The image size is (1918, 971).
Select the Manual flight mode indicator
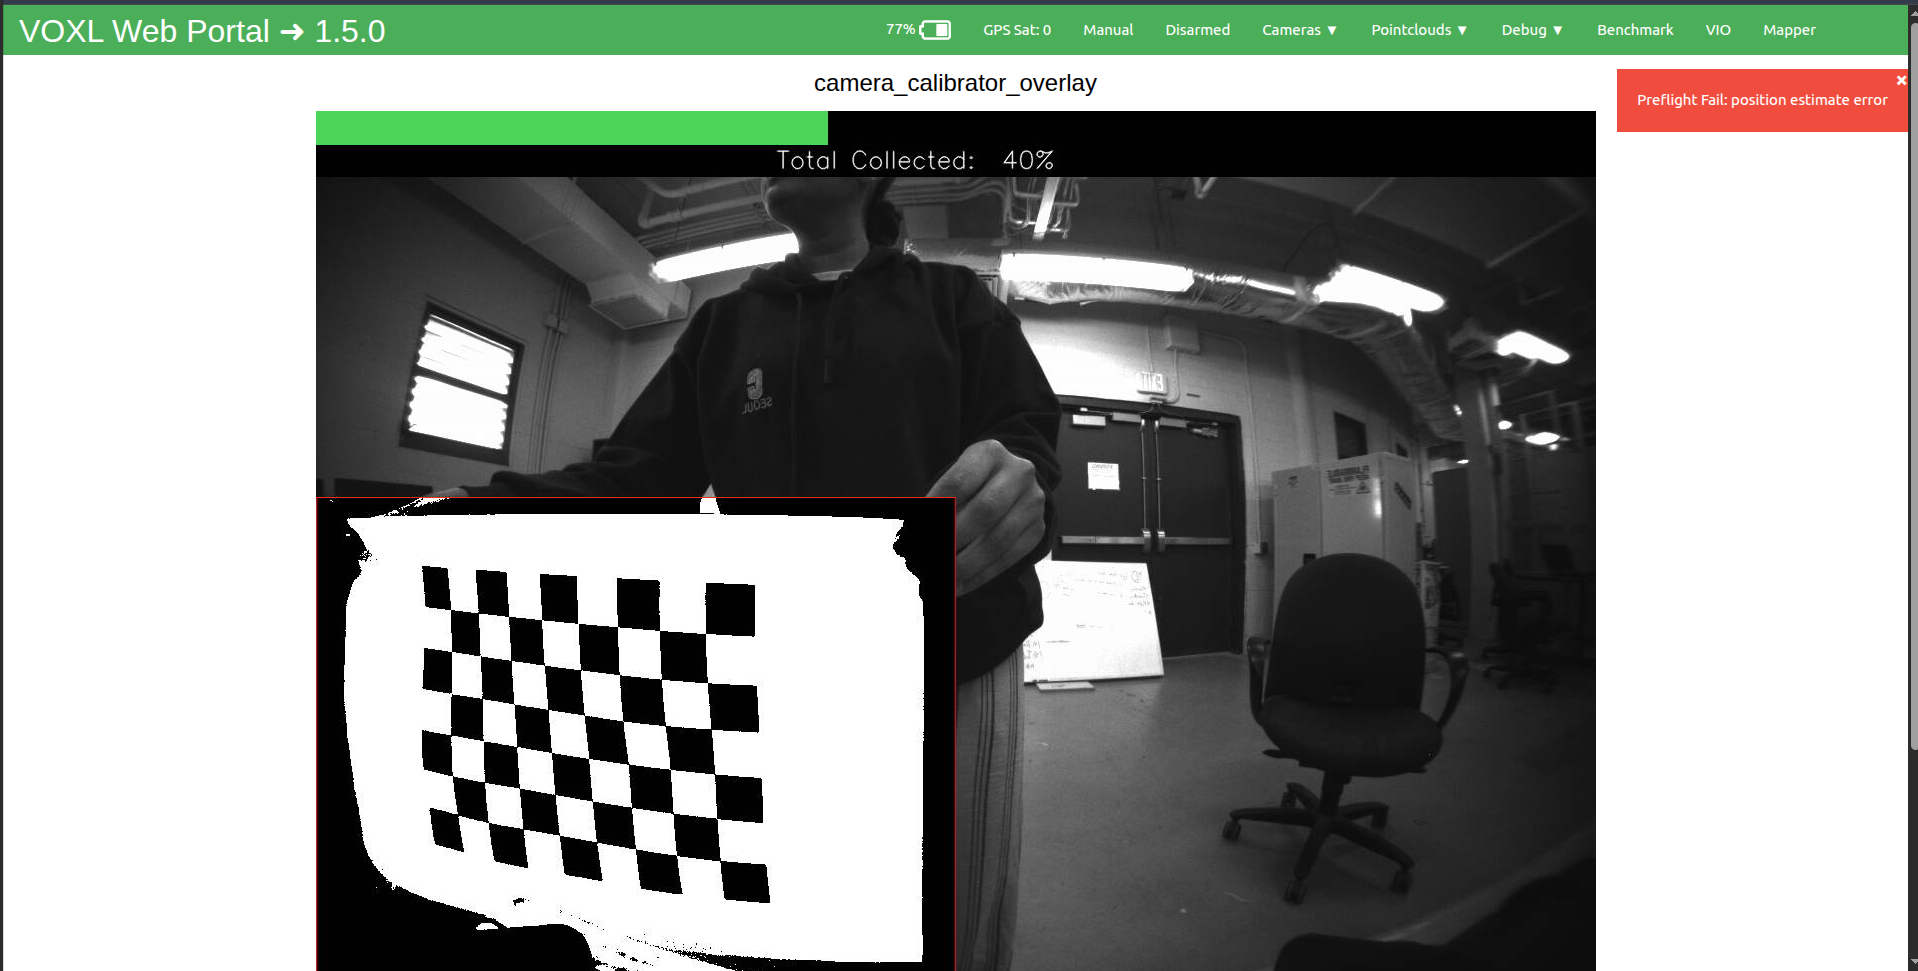[1107, 30]
